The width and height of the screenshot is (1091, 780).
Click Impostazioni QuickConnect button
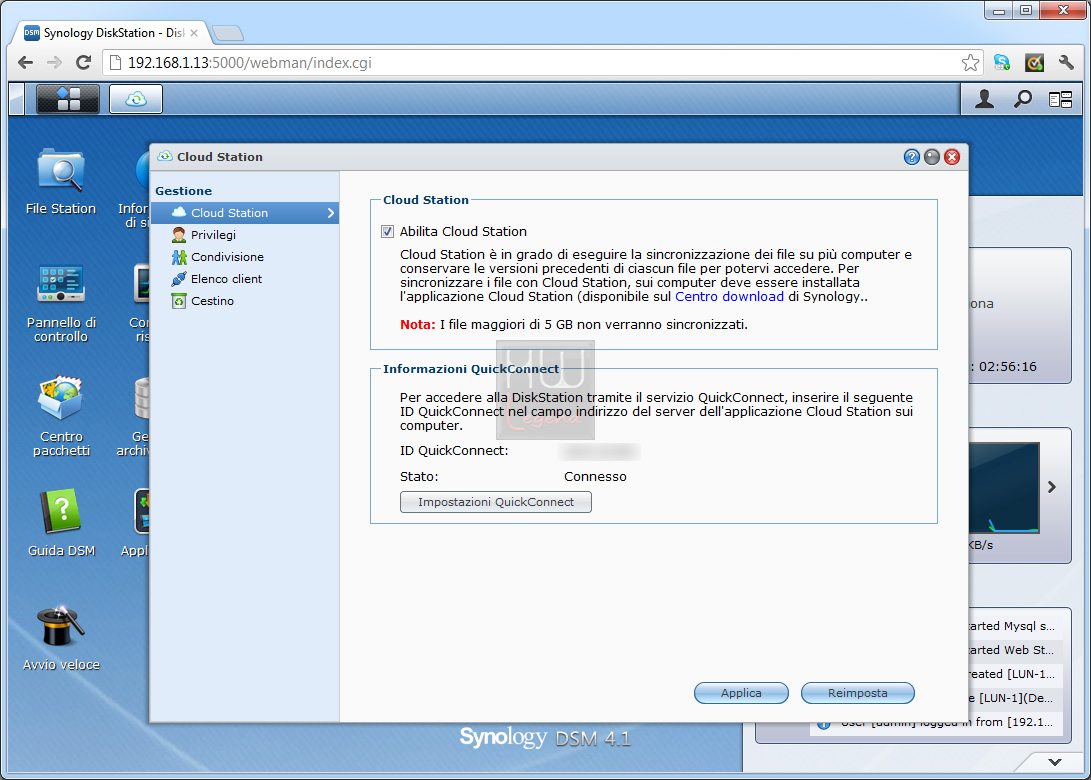click(495, 502)
